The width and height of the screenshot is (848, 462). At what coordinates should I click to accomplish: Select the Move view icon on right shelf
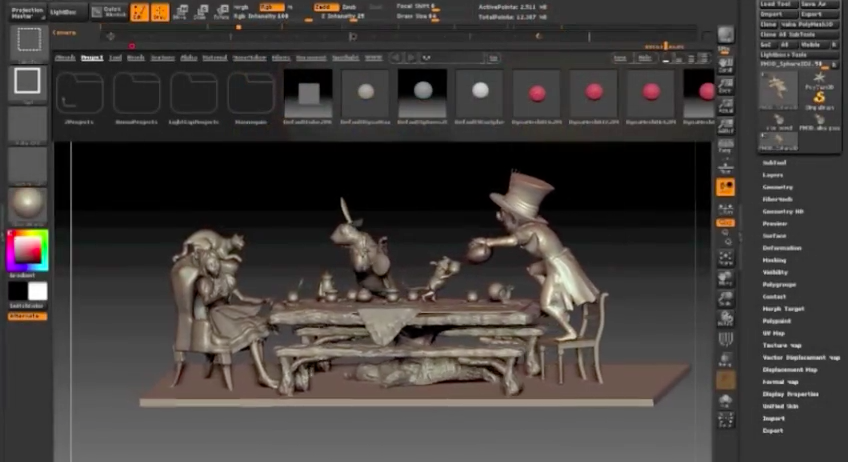pyautogui.click(x=725, y=279)
